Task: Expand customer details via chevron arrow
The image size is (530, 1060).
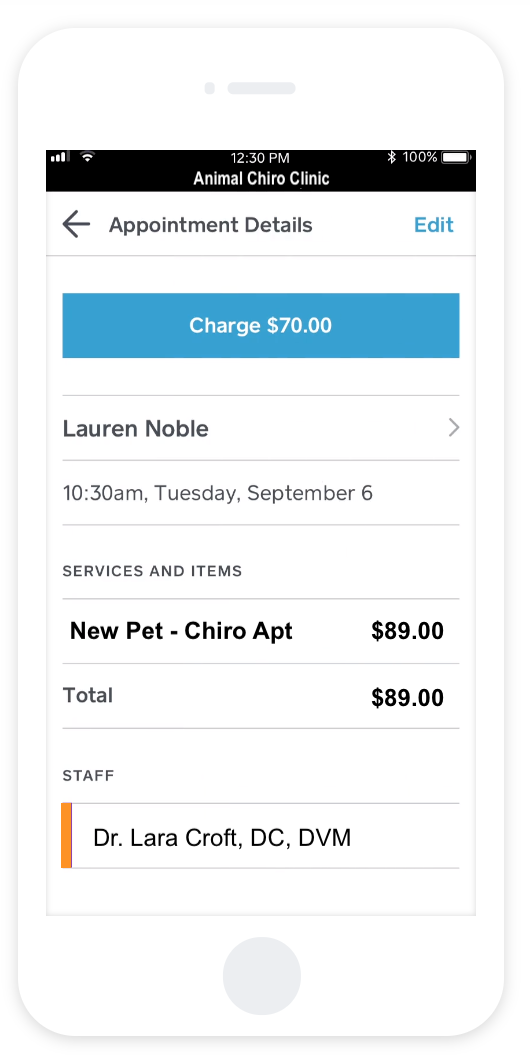Action: [454, 428]
